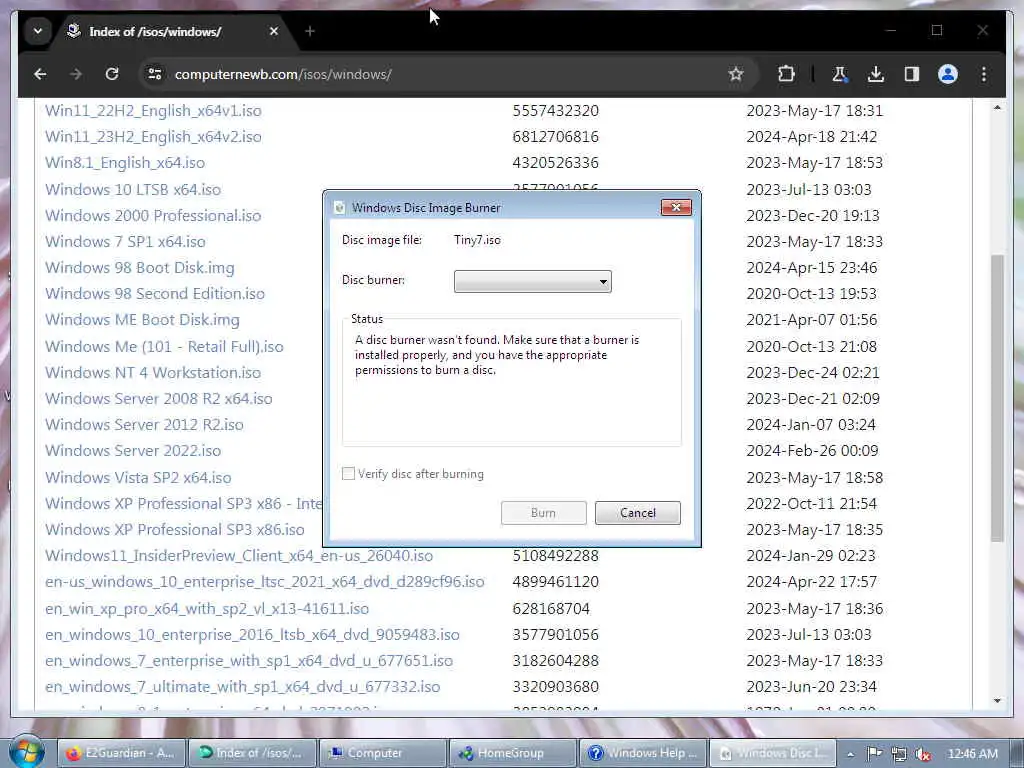
Task: Click Windows 7 SP1 x64.iso link
Action: (125, 242)
